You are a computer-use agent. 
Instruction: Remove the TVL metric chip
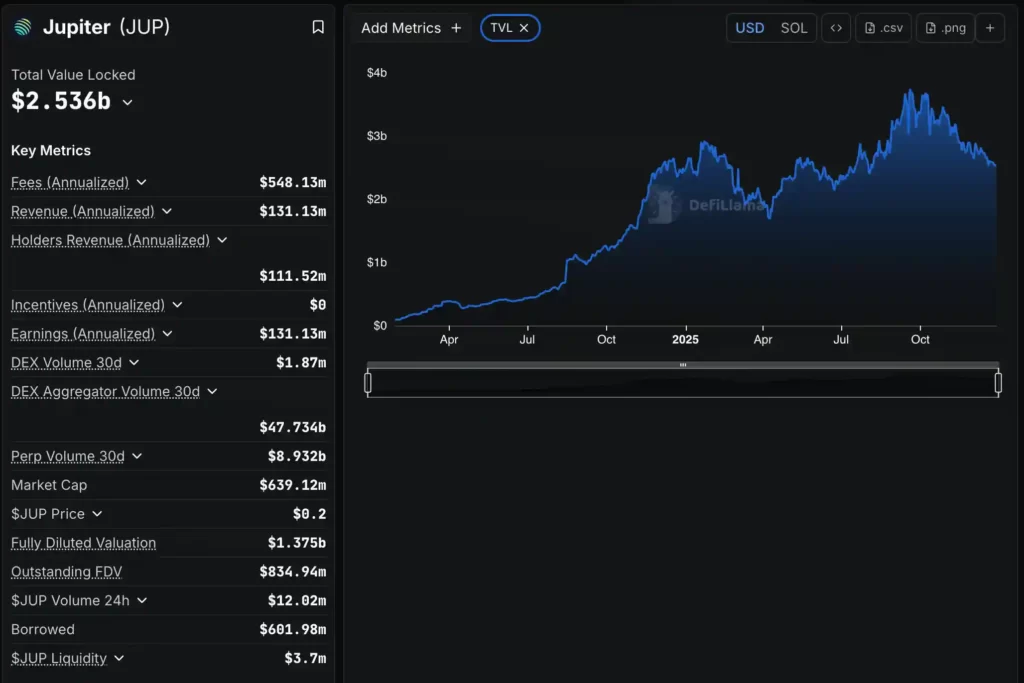pos(524,28)
